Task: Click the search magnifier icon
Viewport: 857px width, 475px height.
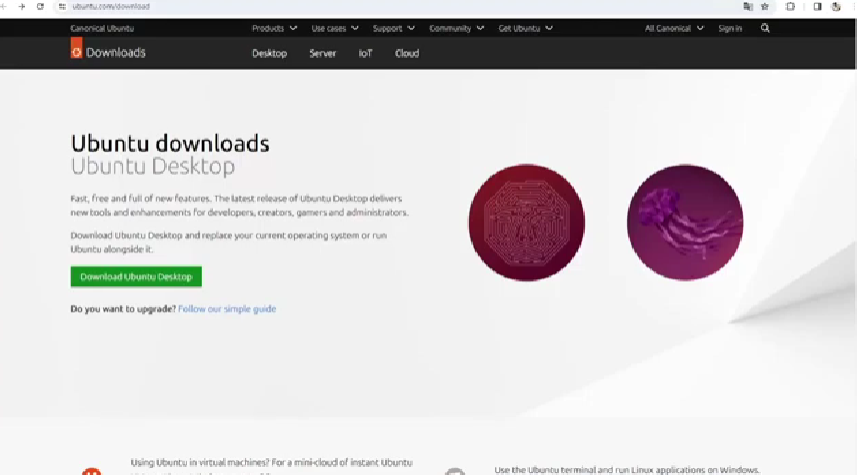Action: [x=765, y=28]
